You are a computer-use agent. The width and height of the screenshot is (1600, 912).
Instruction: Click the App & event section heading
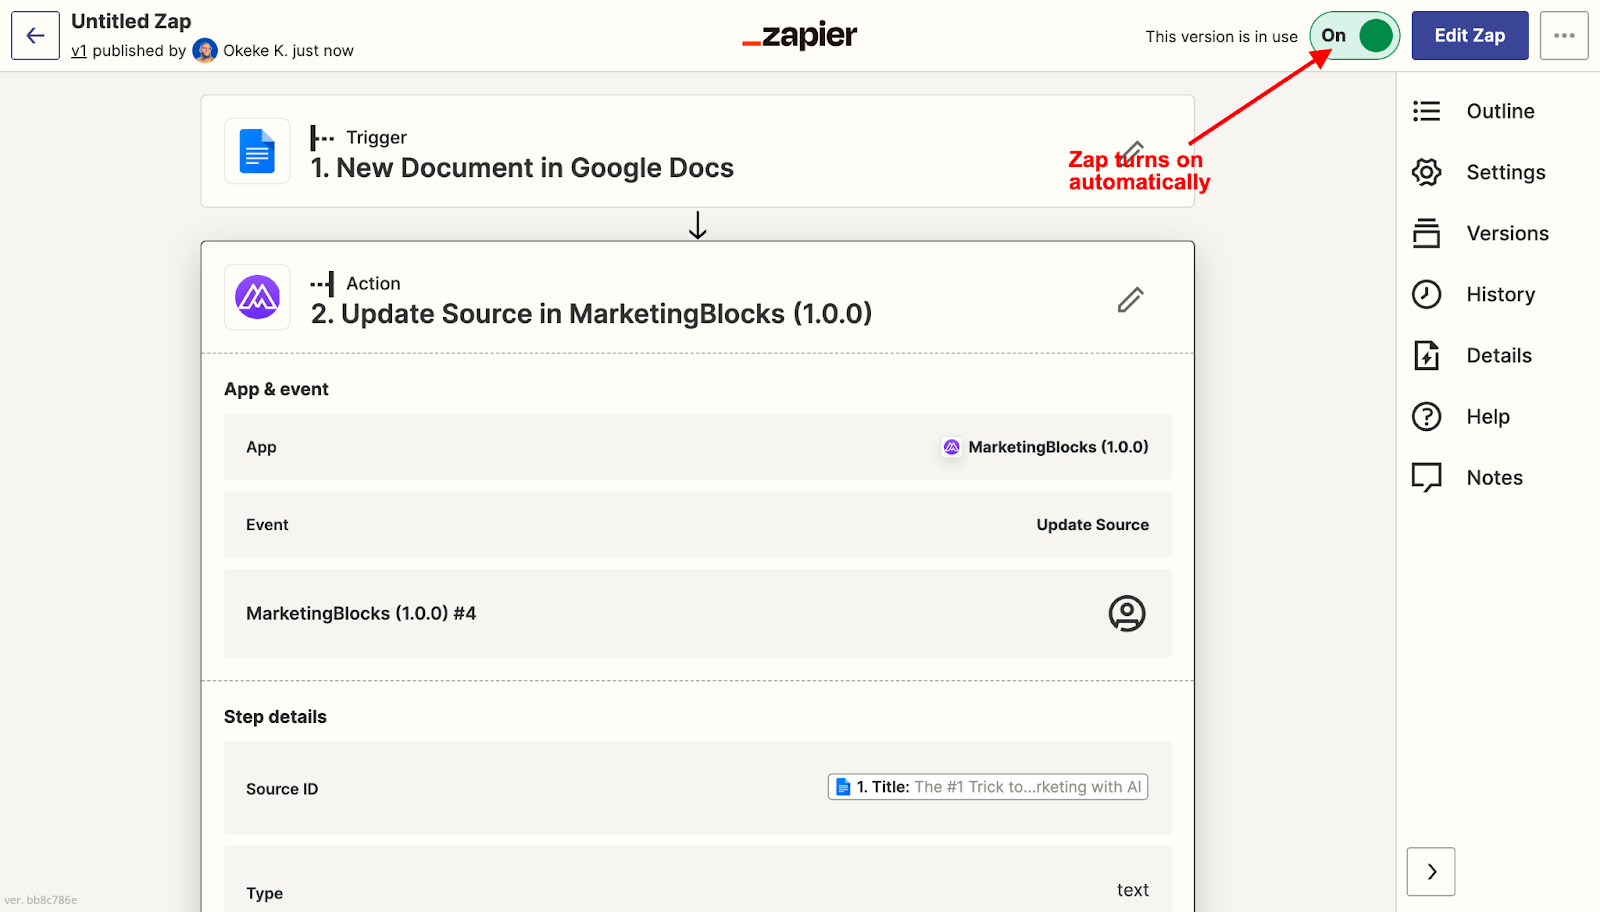[276, 389]
